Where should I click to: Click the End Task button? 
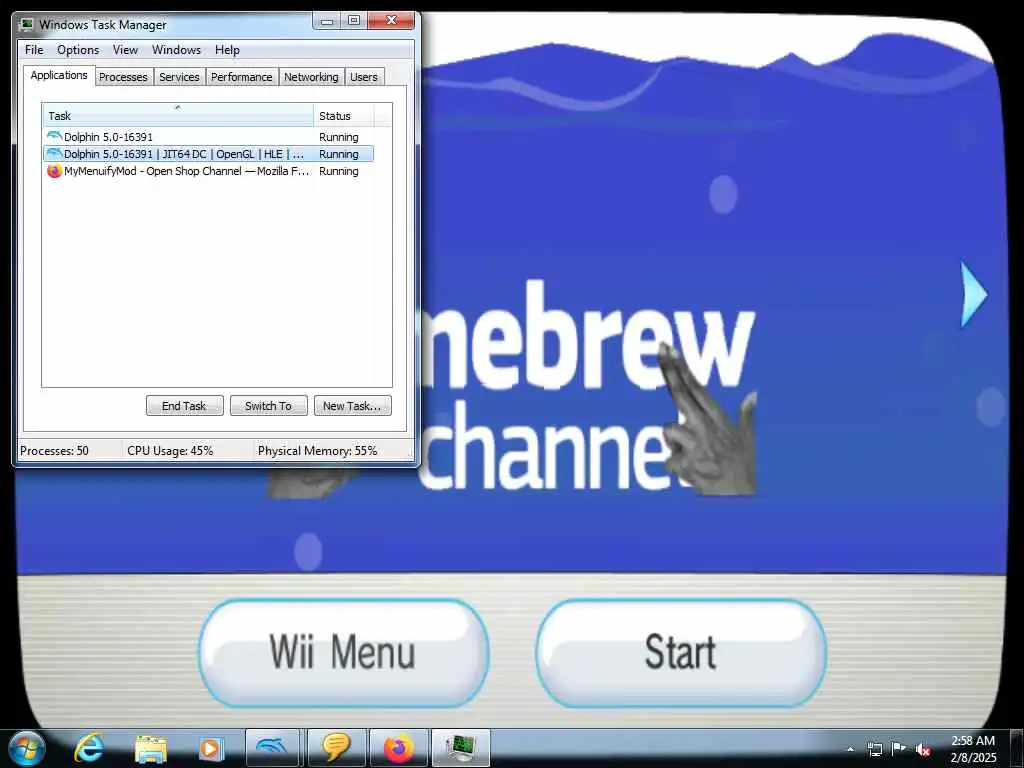[x=184, y=406]
